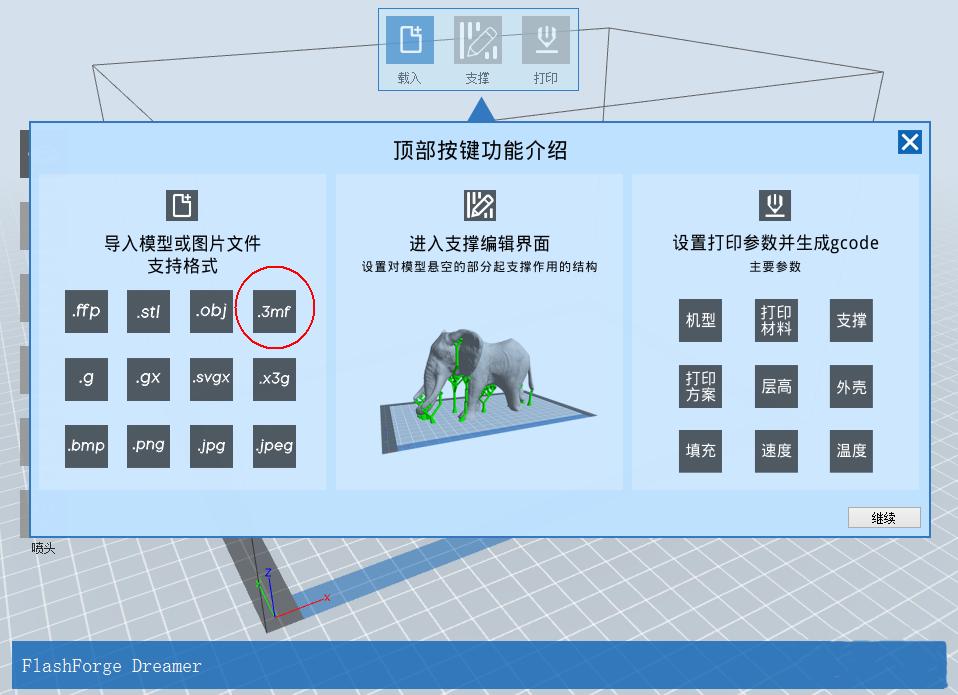Close the 顶部按键功能介绍 dialog
958x695 pixels.
coord(910,142)
